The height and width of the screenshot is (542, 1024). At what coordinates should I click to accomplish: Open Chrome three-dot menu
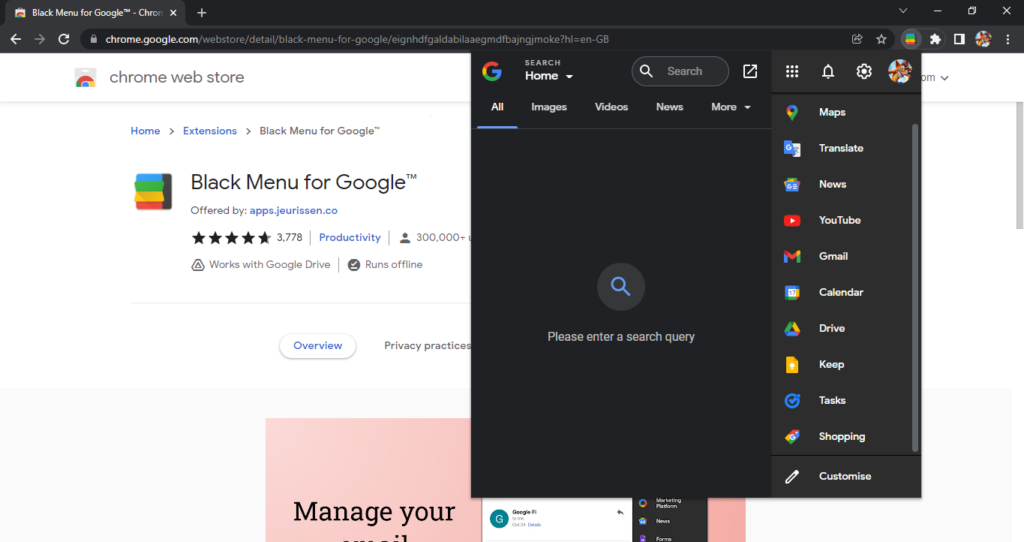tap(1008, 39)
